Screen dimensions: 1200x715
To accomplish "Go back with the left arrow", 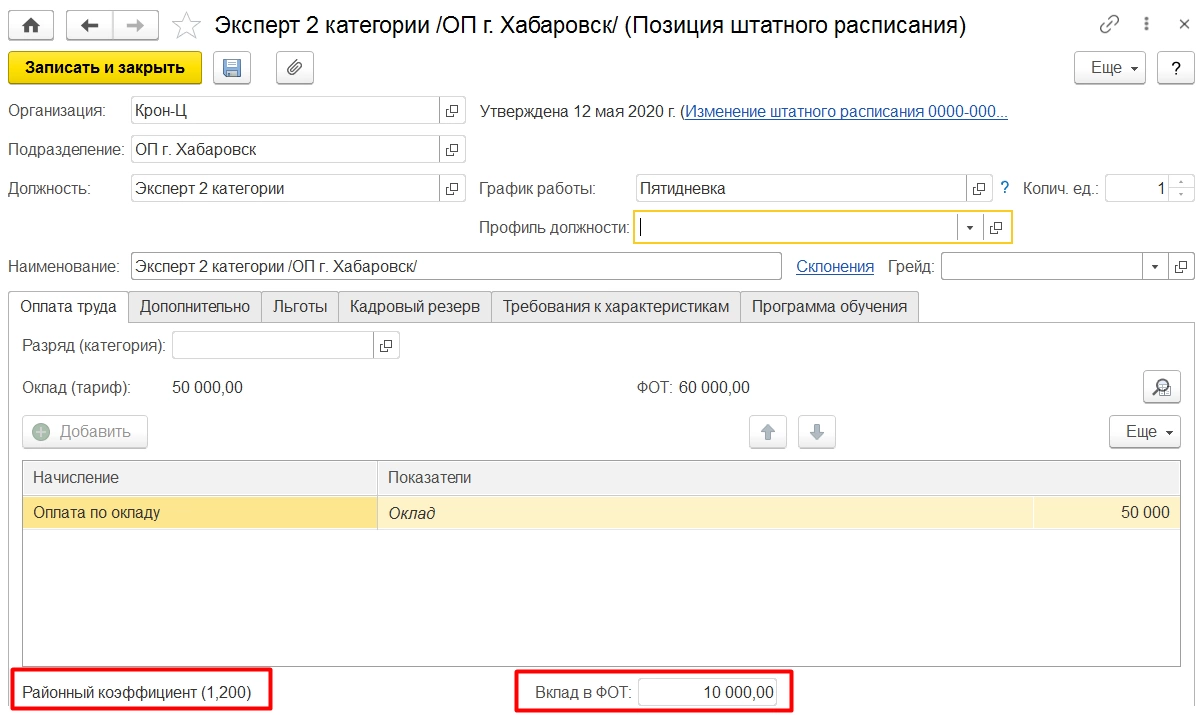I will (90, 25).
